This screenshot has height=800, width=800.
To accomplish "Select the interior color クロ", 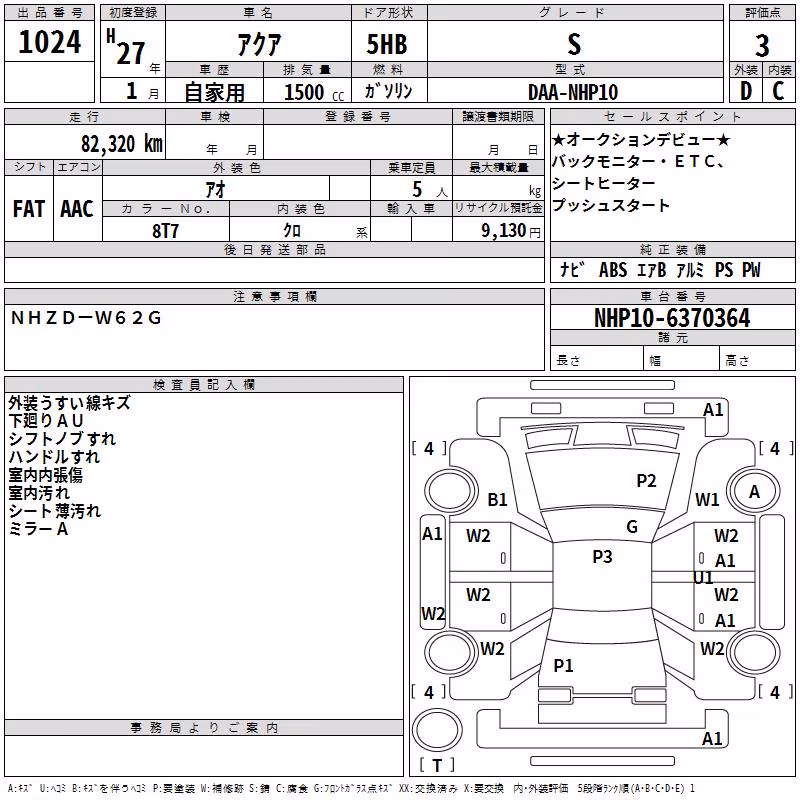I will point(292,231).
